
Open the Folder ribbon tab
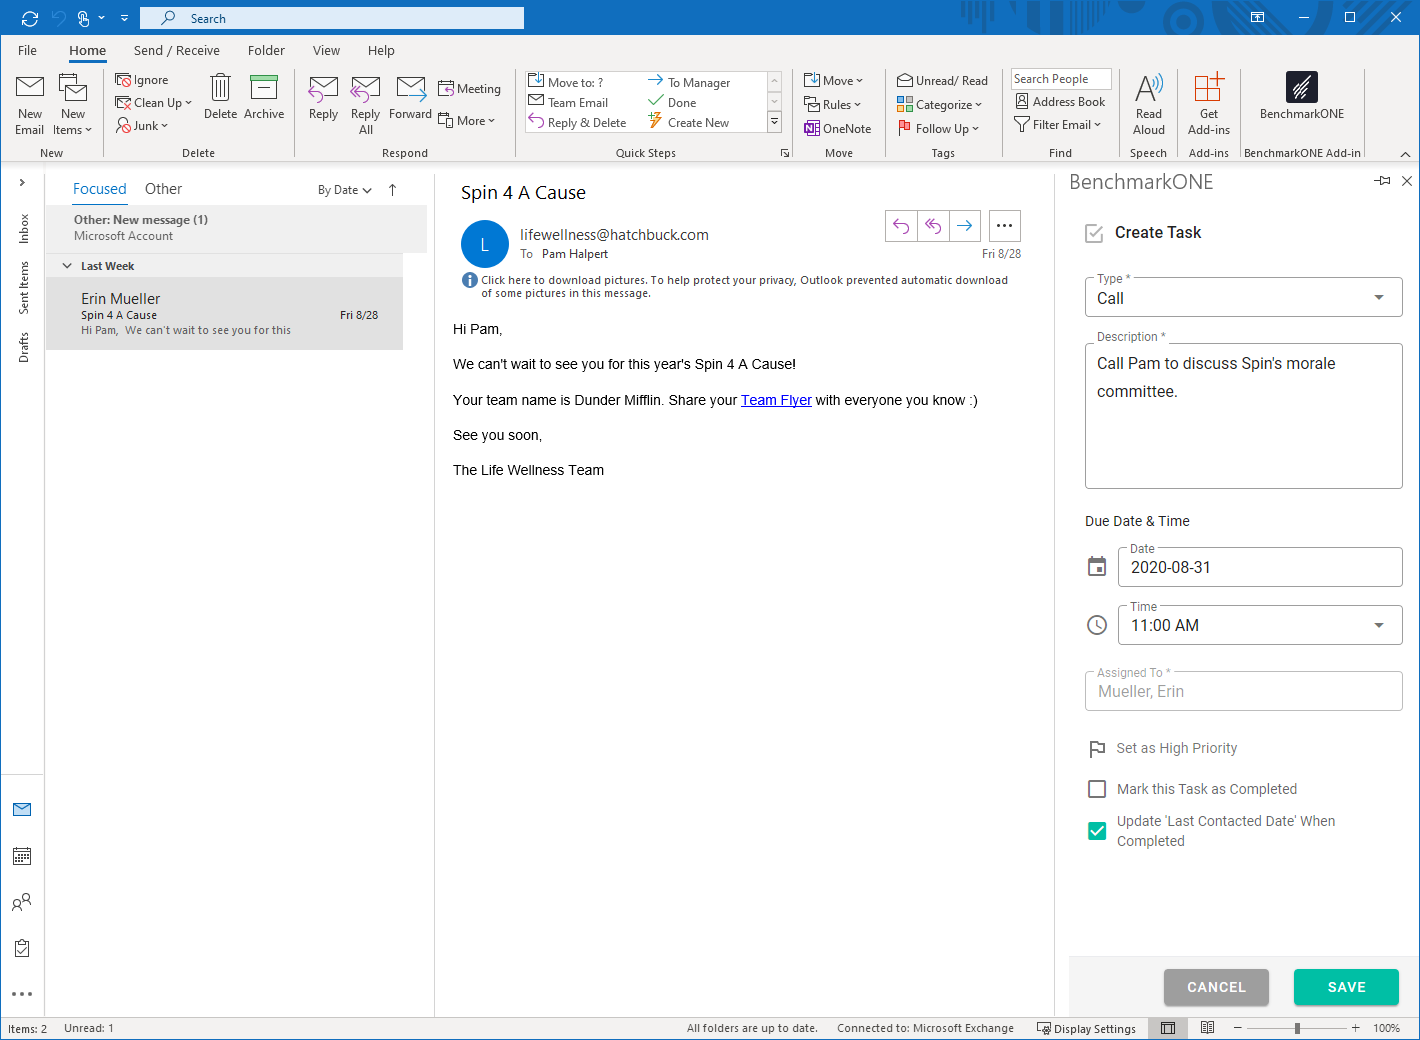click(266, 50)
